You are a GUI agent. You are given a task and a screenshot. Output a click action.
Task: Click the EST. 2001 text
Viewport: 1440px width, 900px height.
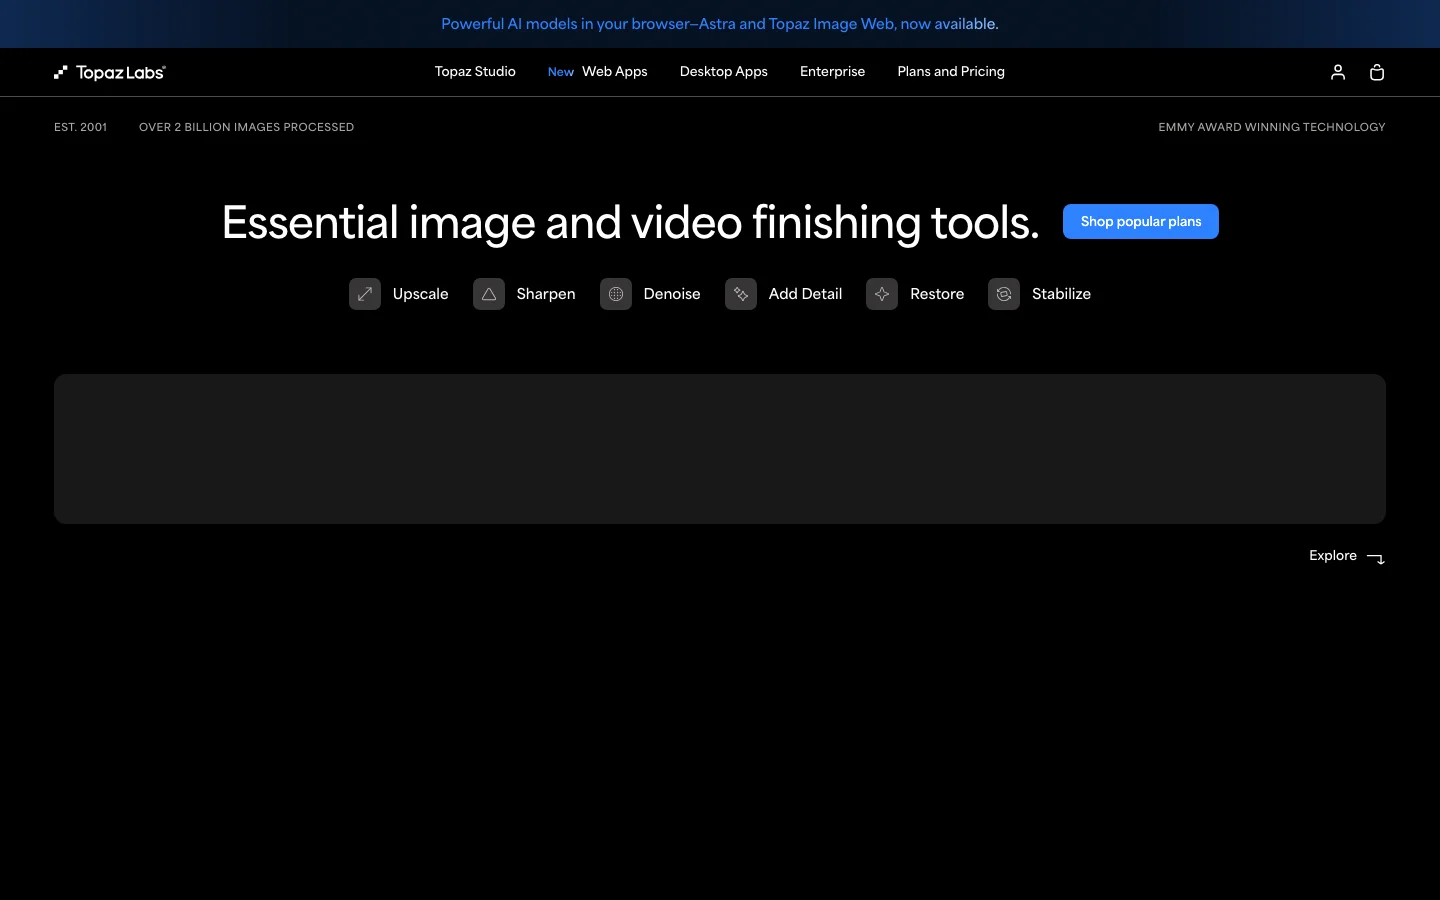pyautogui.click(x=80, y=127)
